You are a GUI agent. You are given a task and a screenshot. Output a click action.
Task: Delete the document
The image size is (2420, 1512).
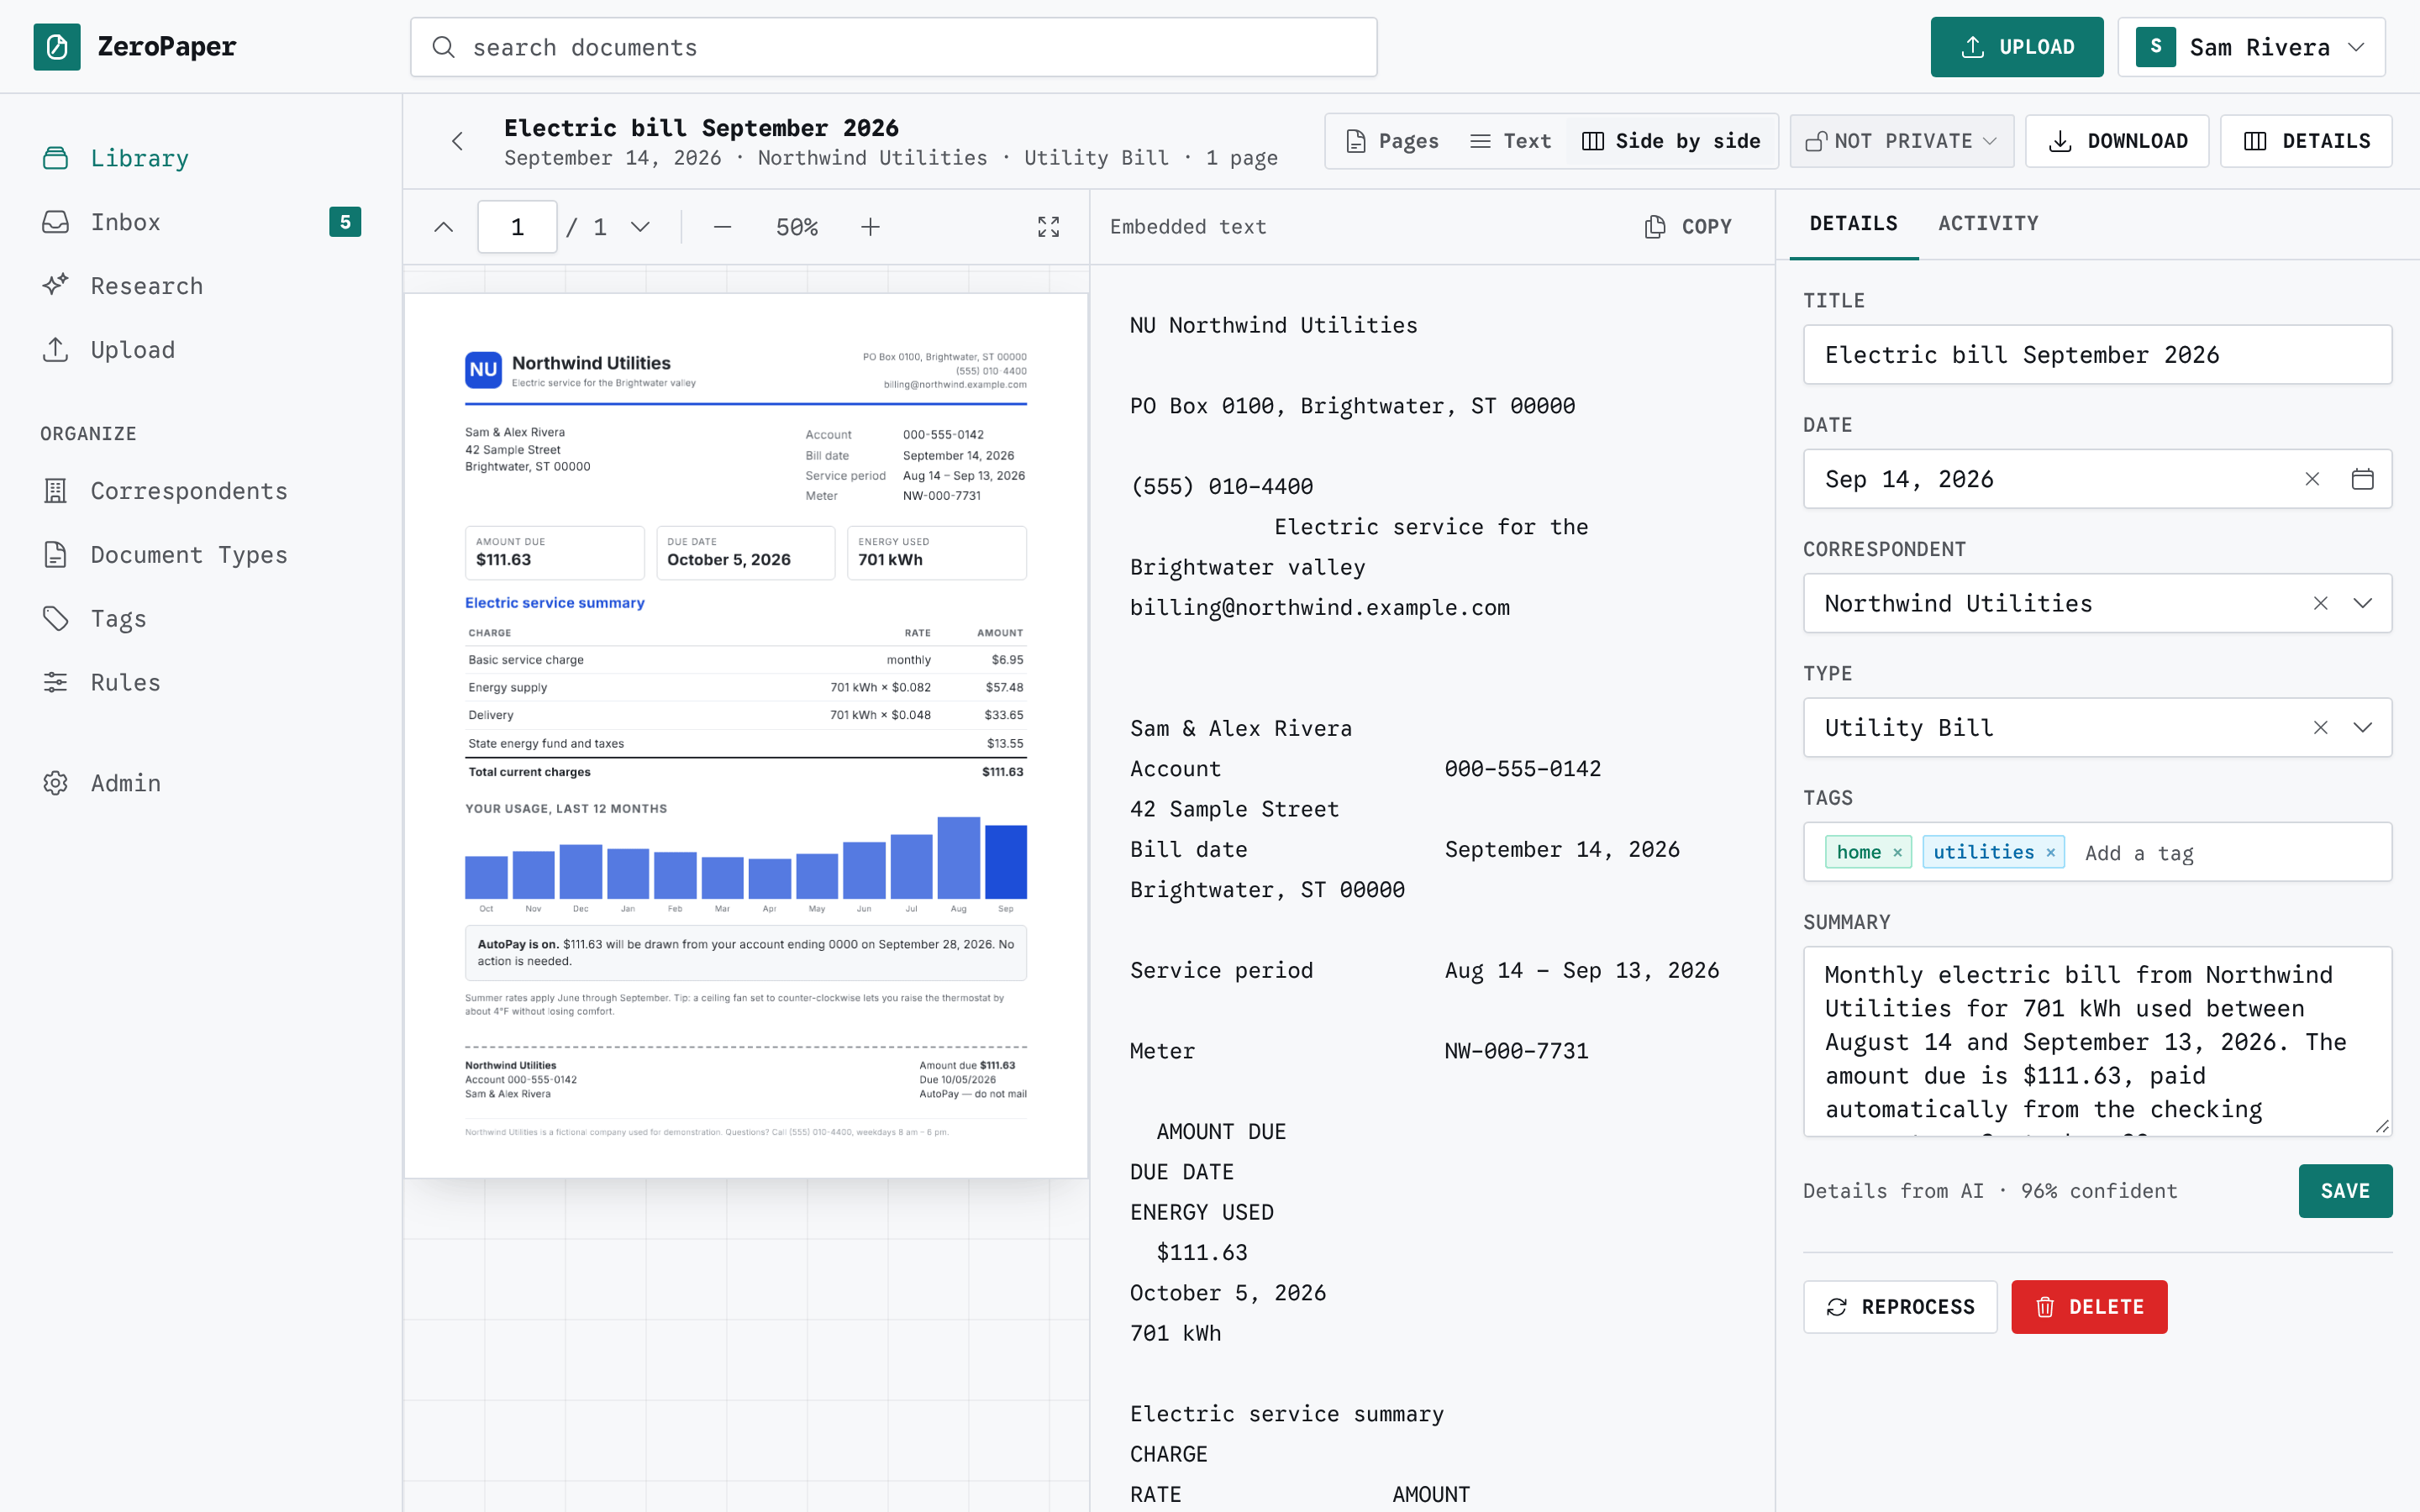coord(2089,1307)
